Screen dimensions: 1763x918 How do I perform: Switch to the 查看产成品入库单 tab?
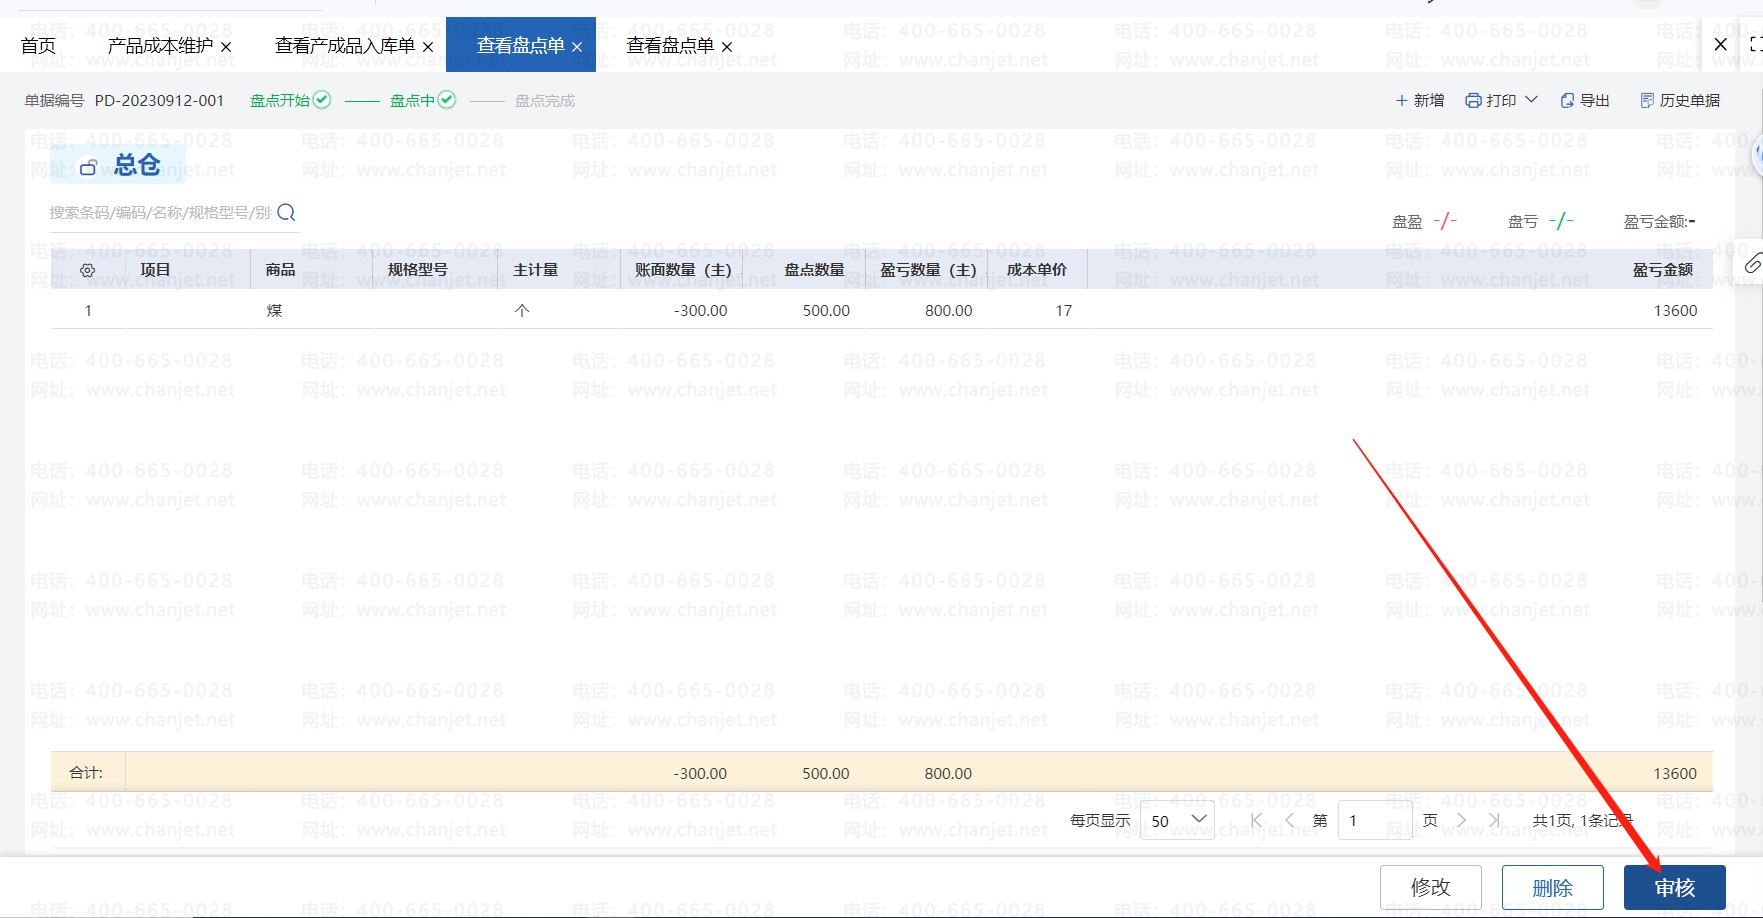point(345,46)
